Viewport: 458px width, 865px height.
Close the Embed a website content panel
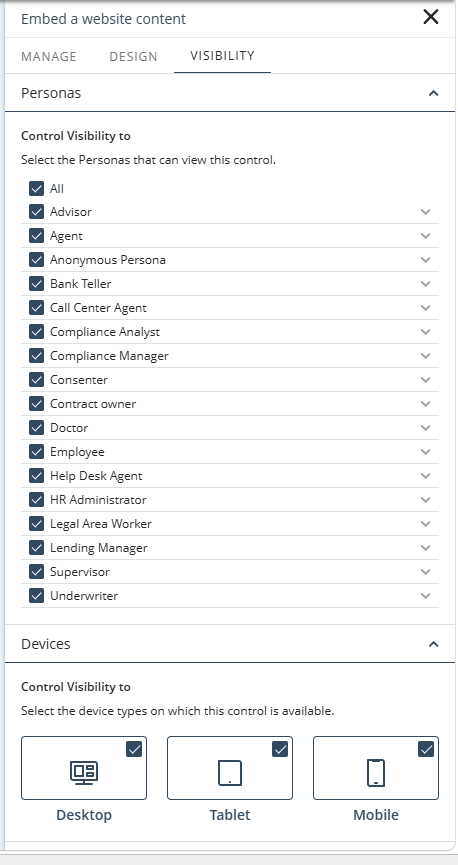click(431, 17)
